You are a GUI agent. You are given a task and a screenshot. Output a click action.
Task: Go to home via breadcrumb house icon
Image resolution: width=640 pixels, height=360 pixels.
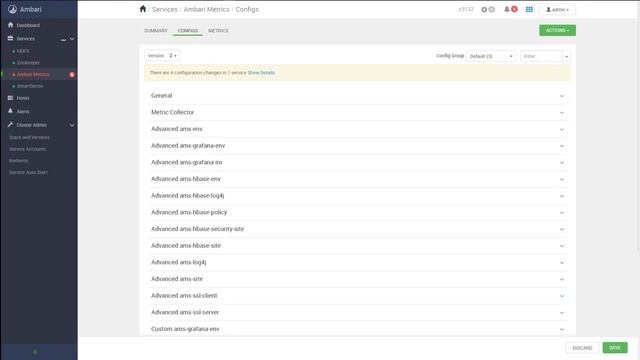(x=142, y=9)
